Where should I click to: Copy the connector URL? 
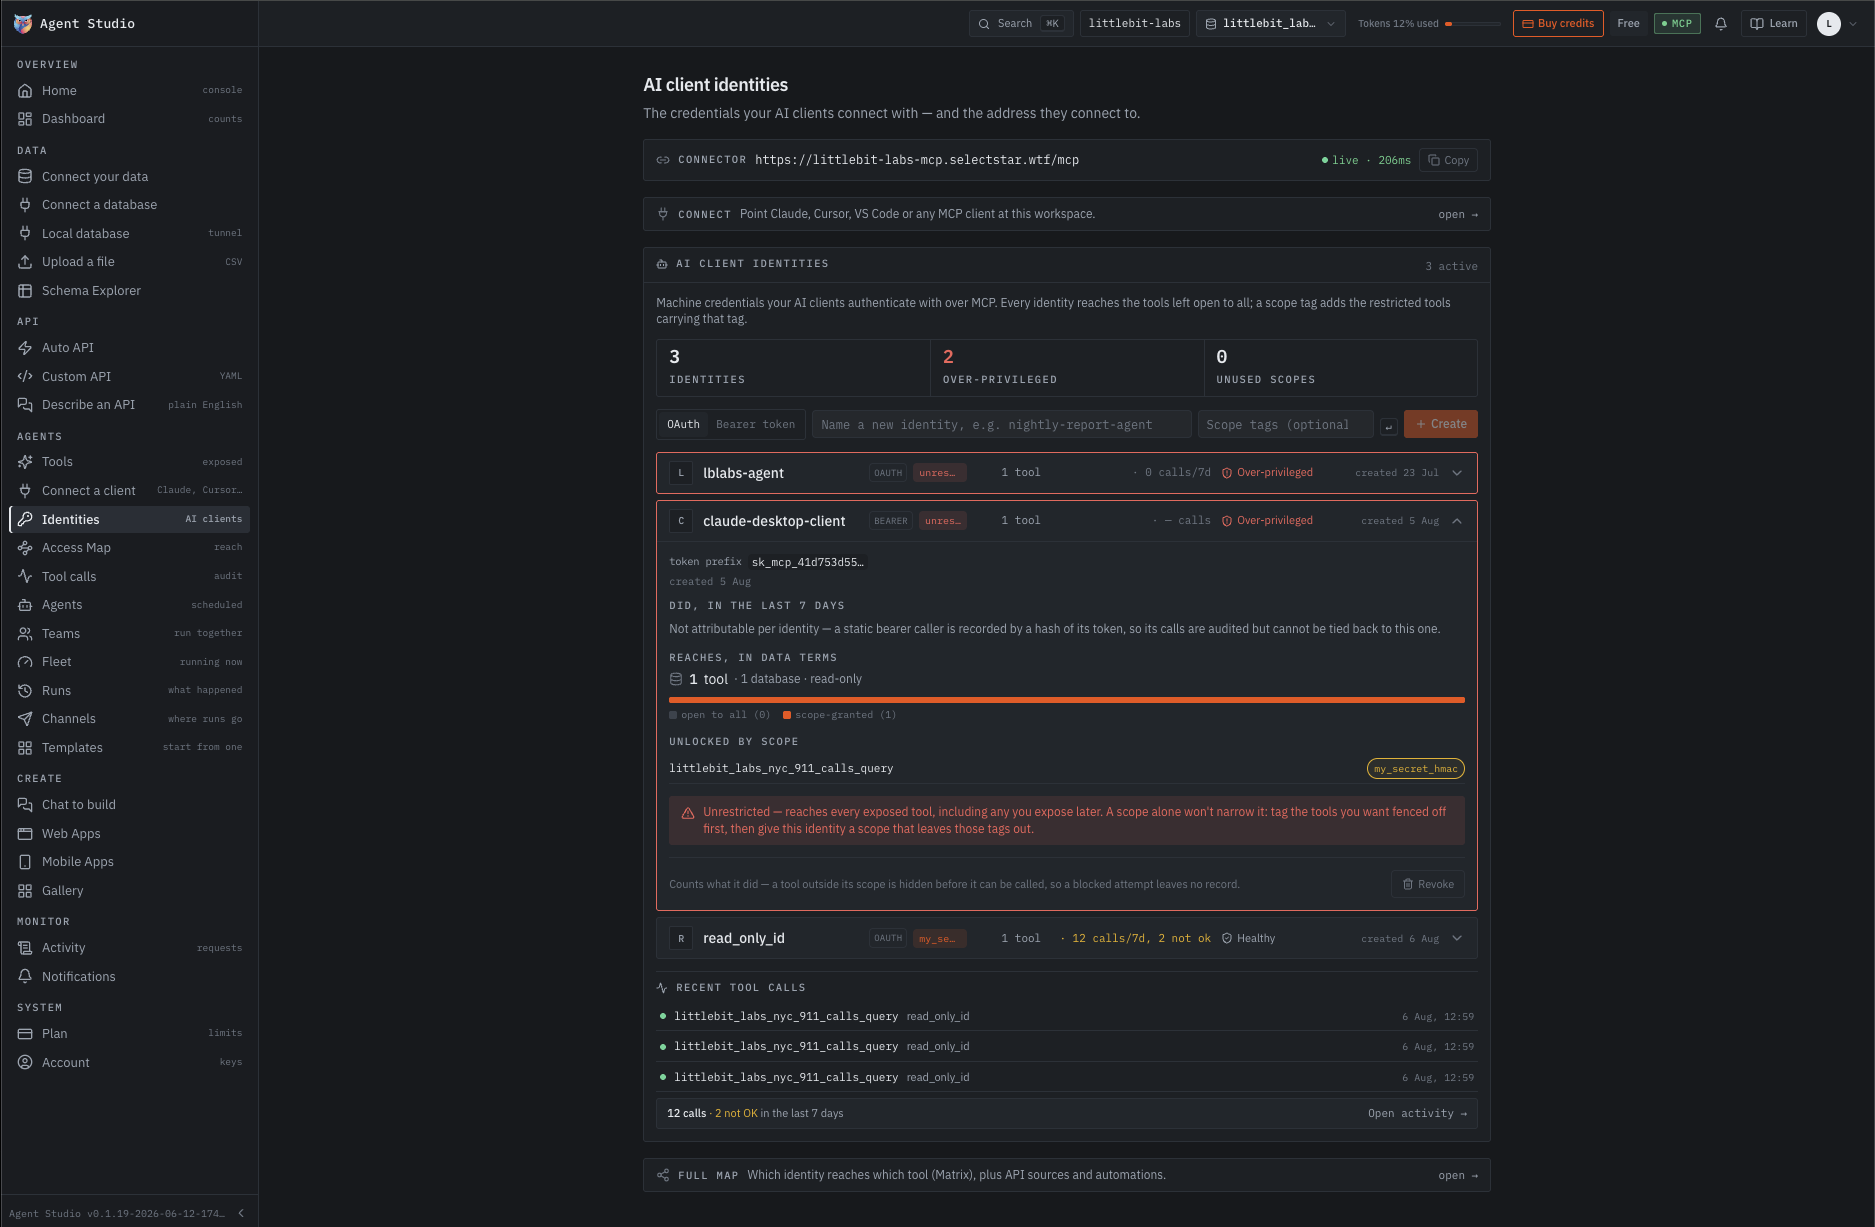coord(1448,160)
